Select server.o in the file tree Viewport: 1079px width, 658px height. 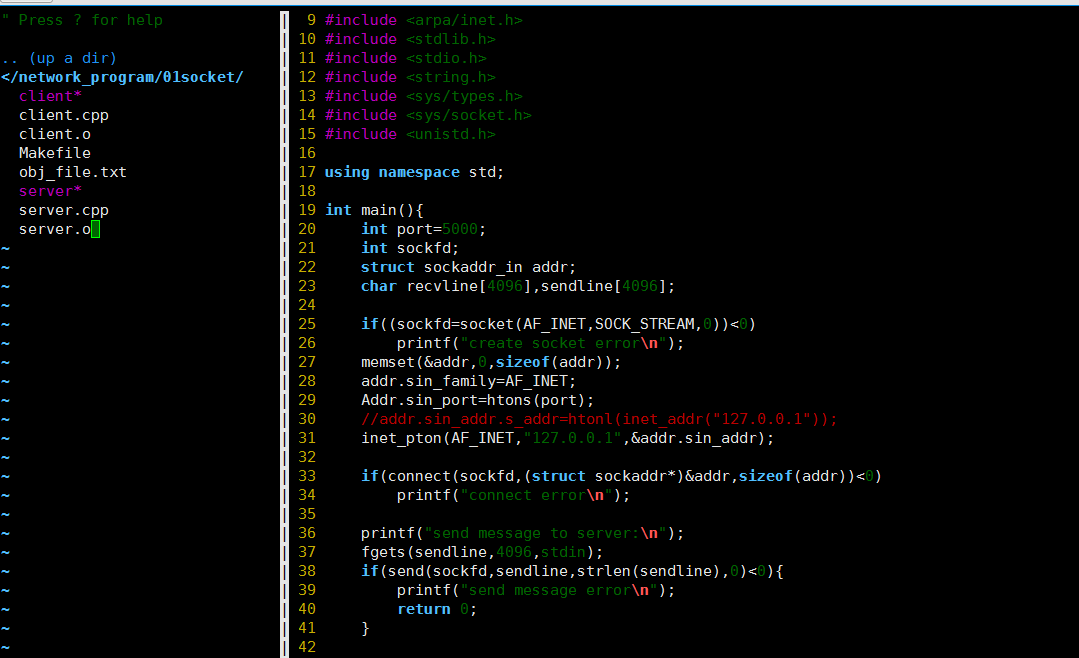tap(55, 229)
